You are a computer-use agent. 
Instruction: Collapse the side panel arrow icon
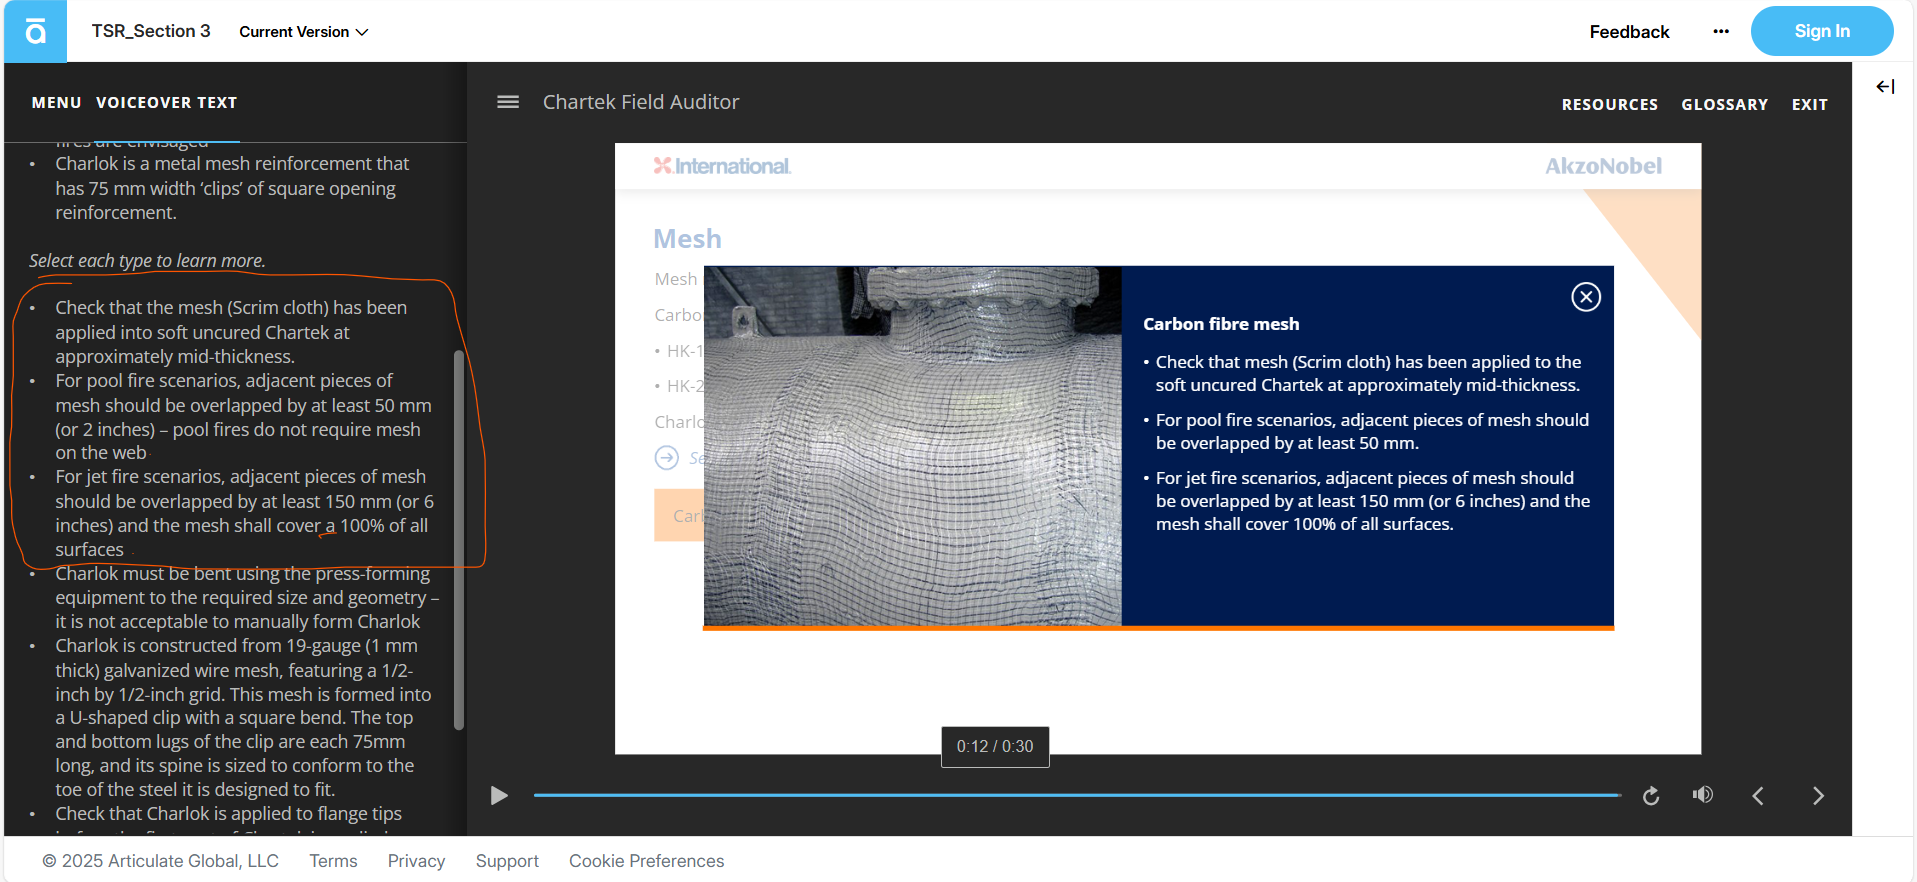pyautogui.click(x=1885, y=87)
